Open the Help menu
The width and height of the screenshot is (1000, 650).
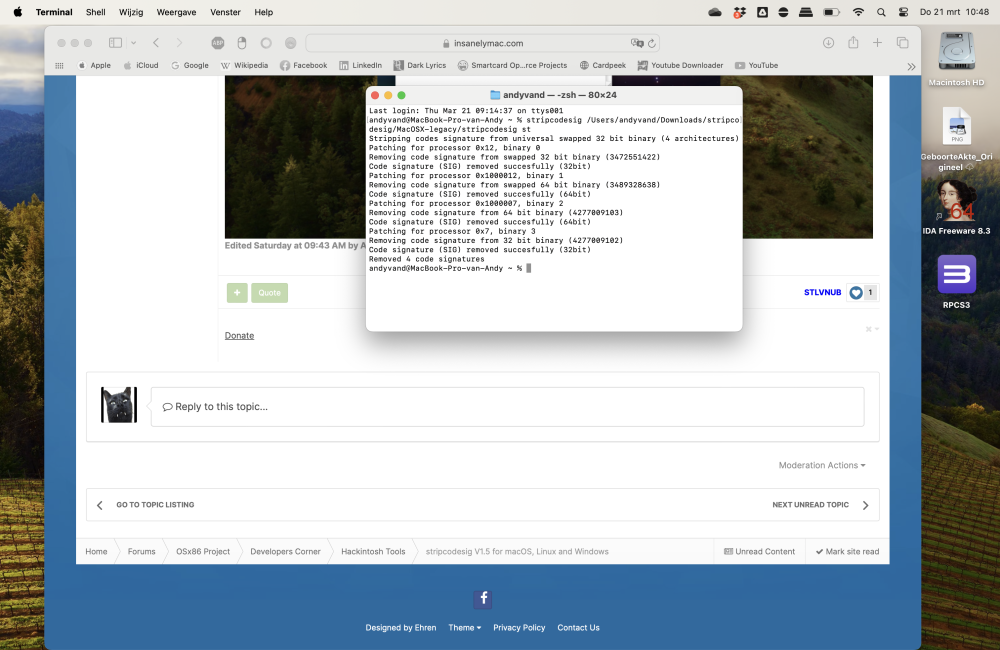pos(263,12)
